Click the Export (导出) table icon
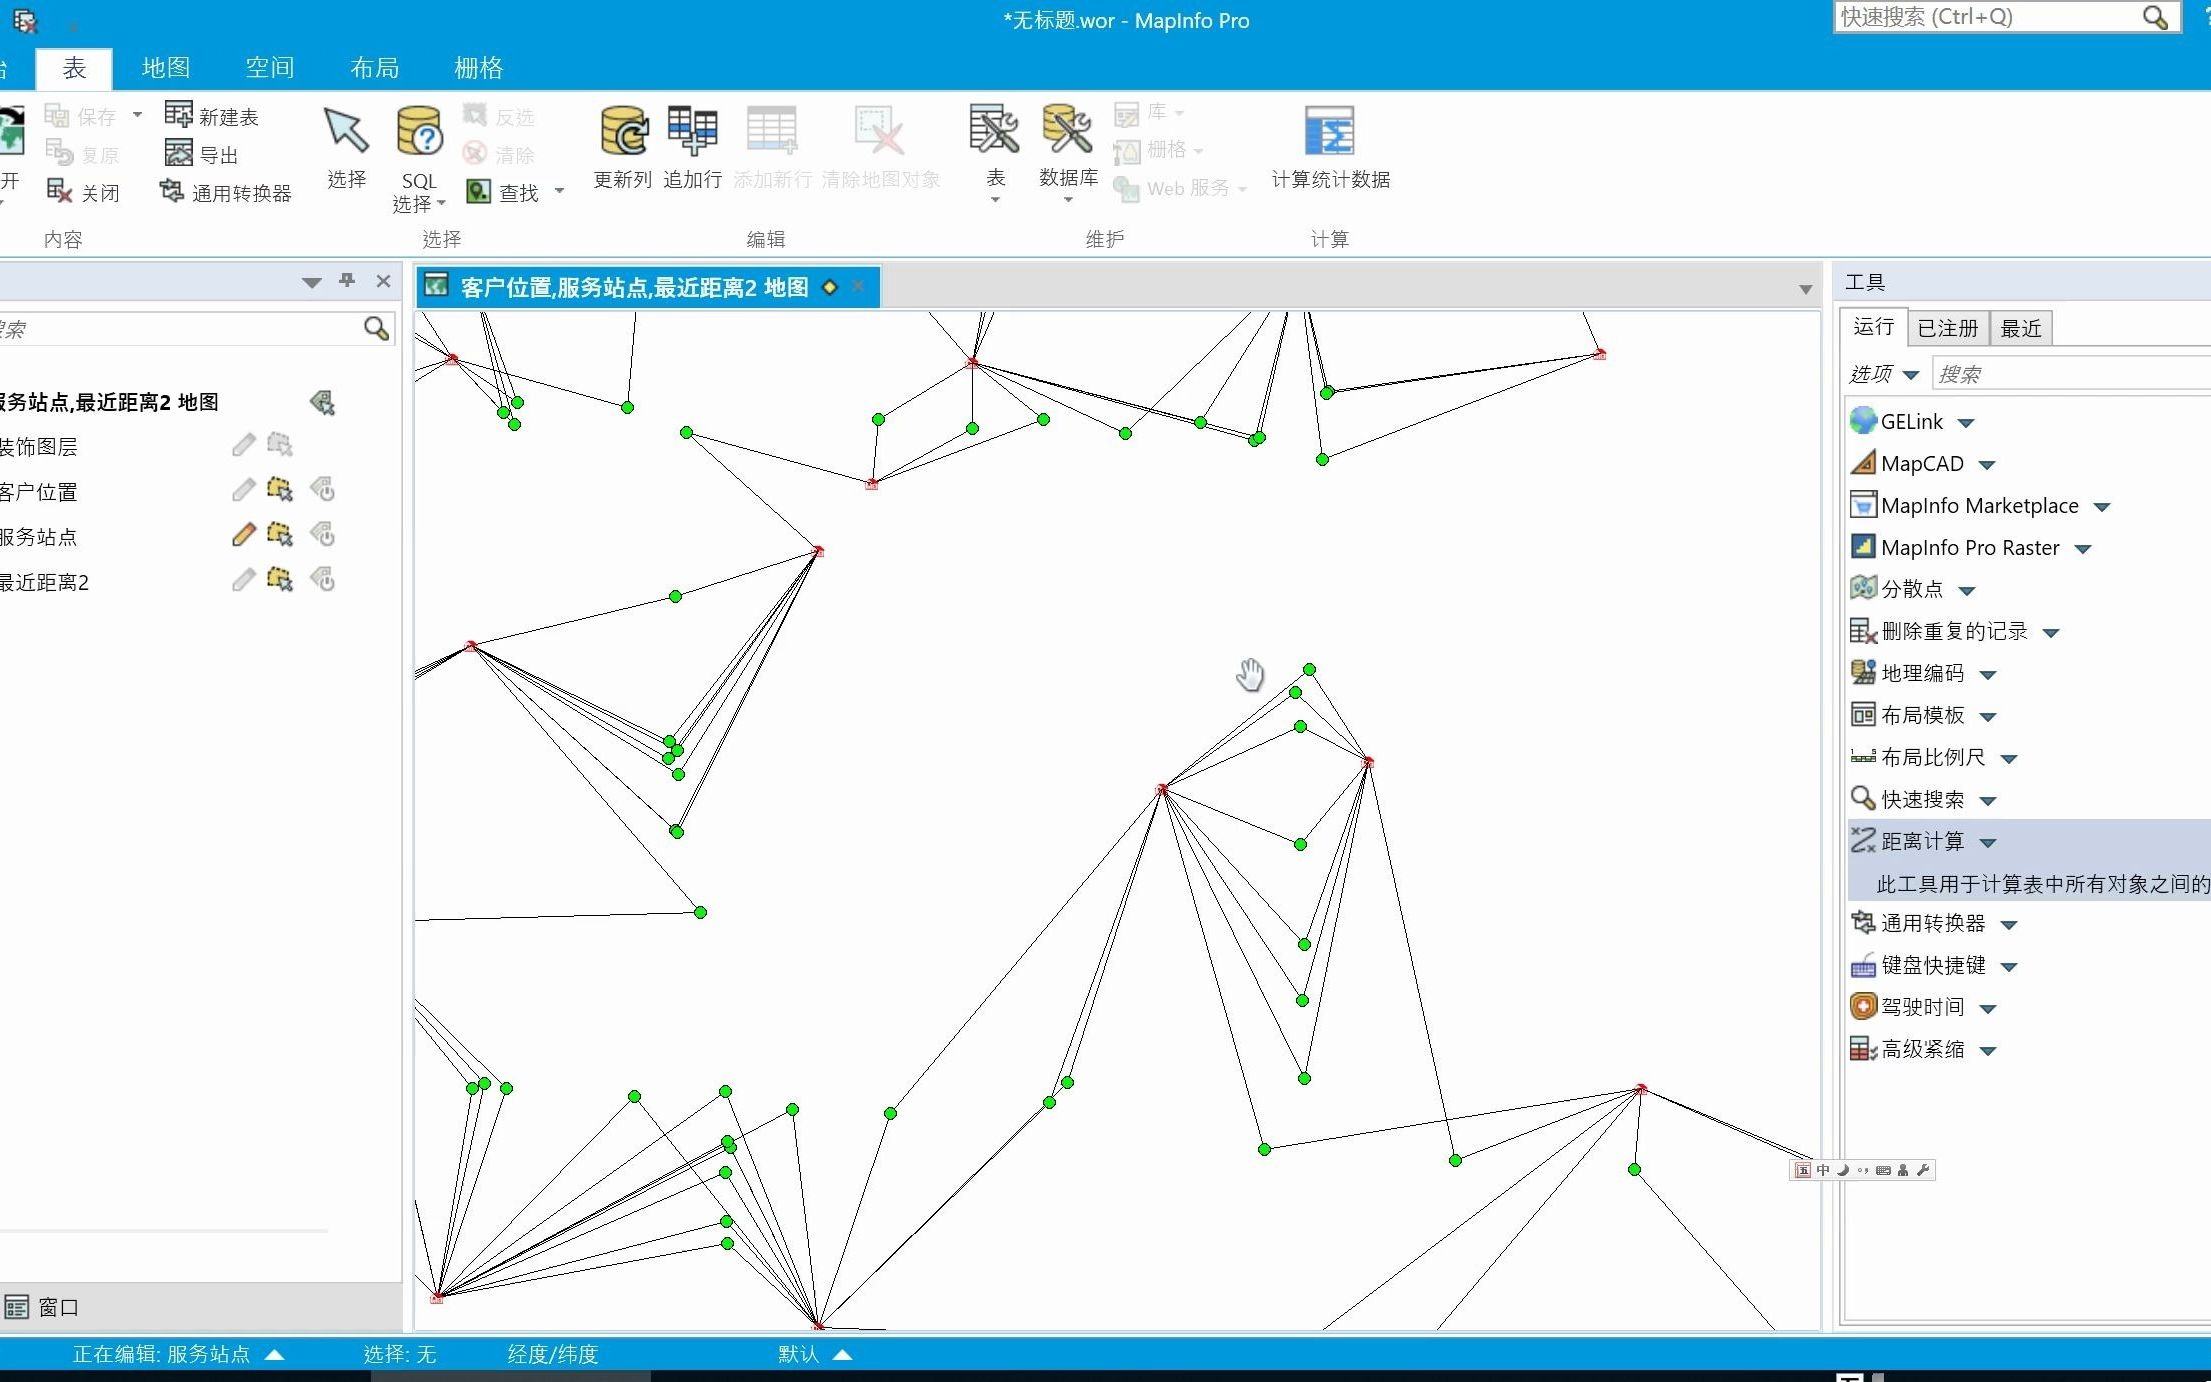The width and height of the screenshot is (2211, 1382). (179, 154)
